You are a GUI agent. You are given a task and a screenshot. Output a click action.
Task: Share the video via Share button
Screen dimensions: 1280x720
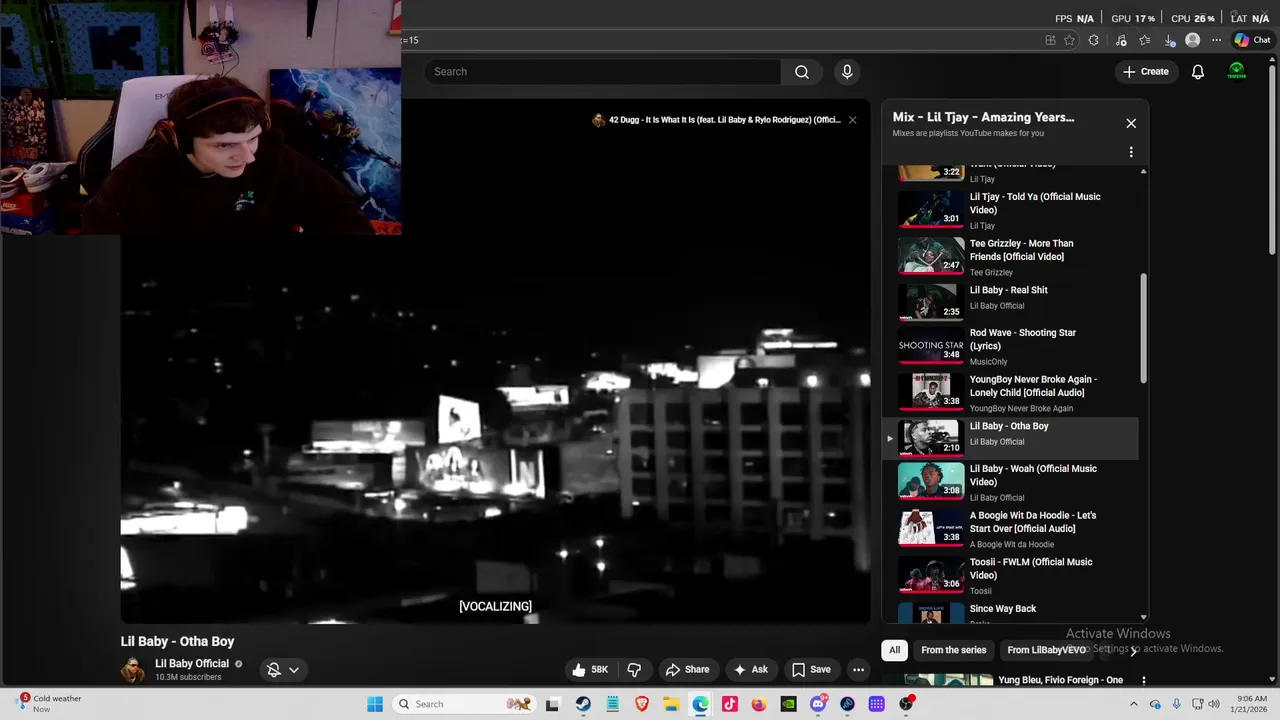click(x=687, y=670)
